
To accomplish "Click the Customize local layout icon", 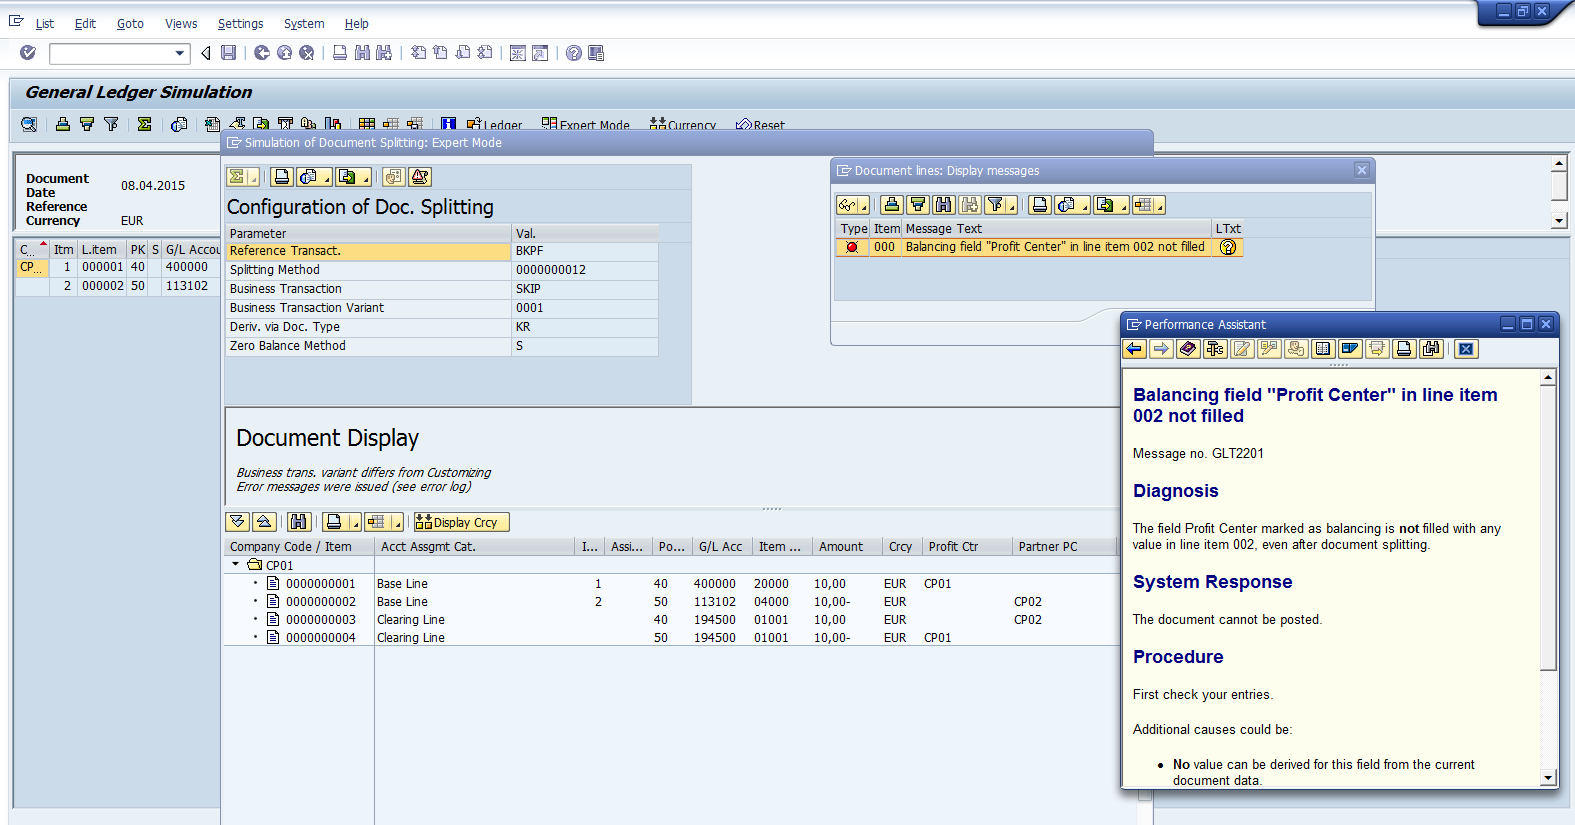I will (x=596, y=53).
